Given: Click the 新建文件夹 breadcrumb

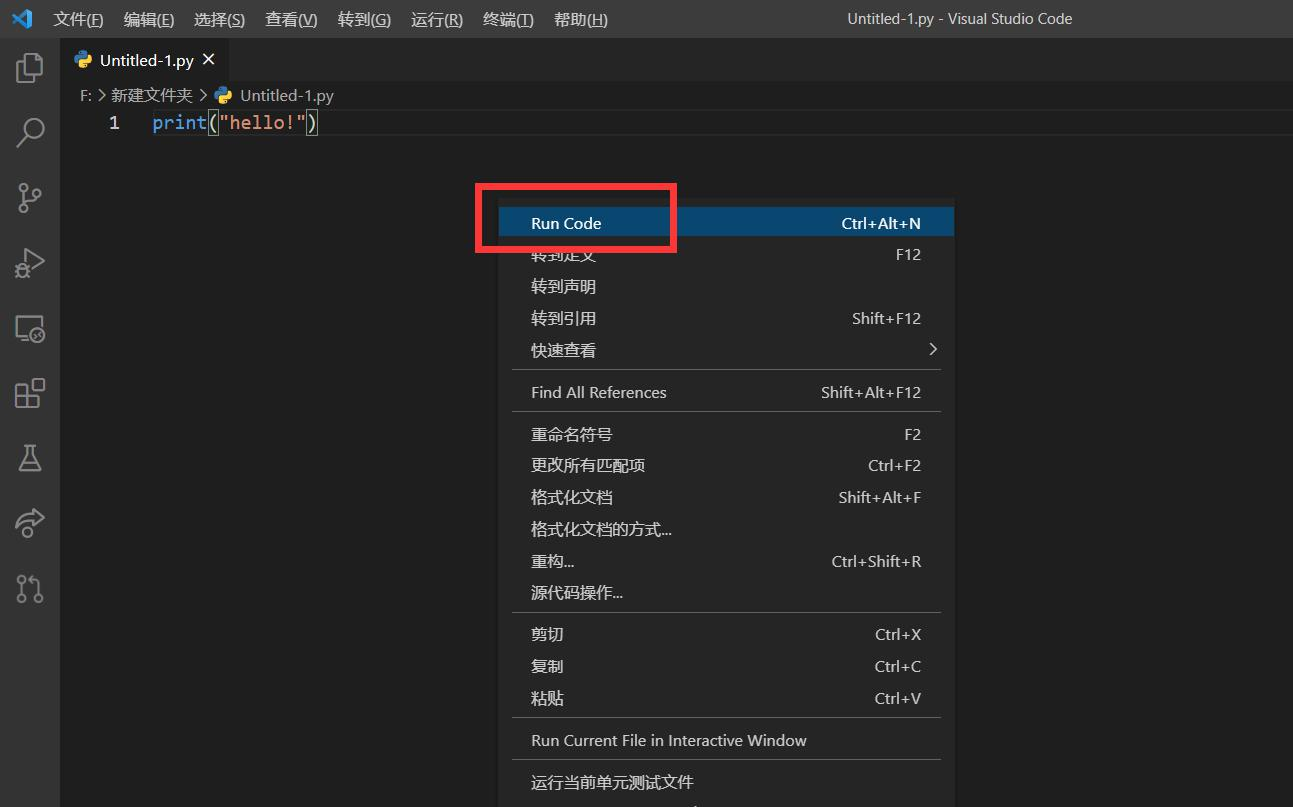Looking at the screenshot, I should (151, 95).
